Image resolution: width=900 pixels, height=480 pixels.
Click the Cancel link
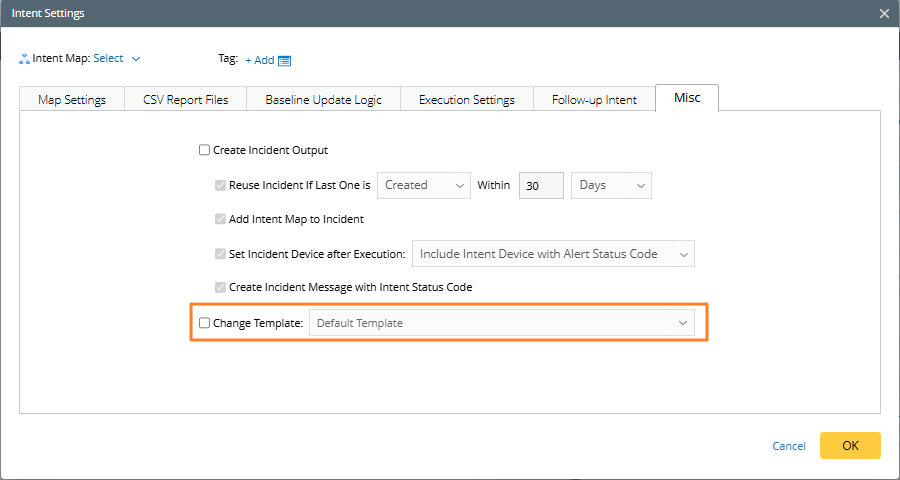click(x=789, y=446)
